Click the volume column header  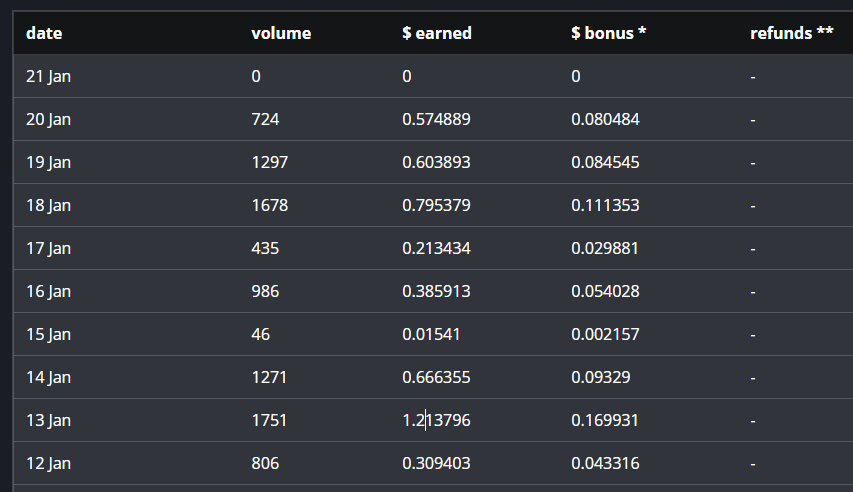[x=281, y=33]
